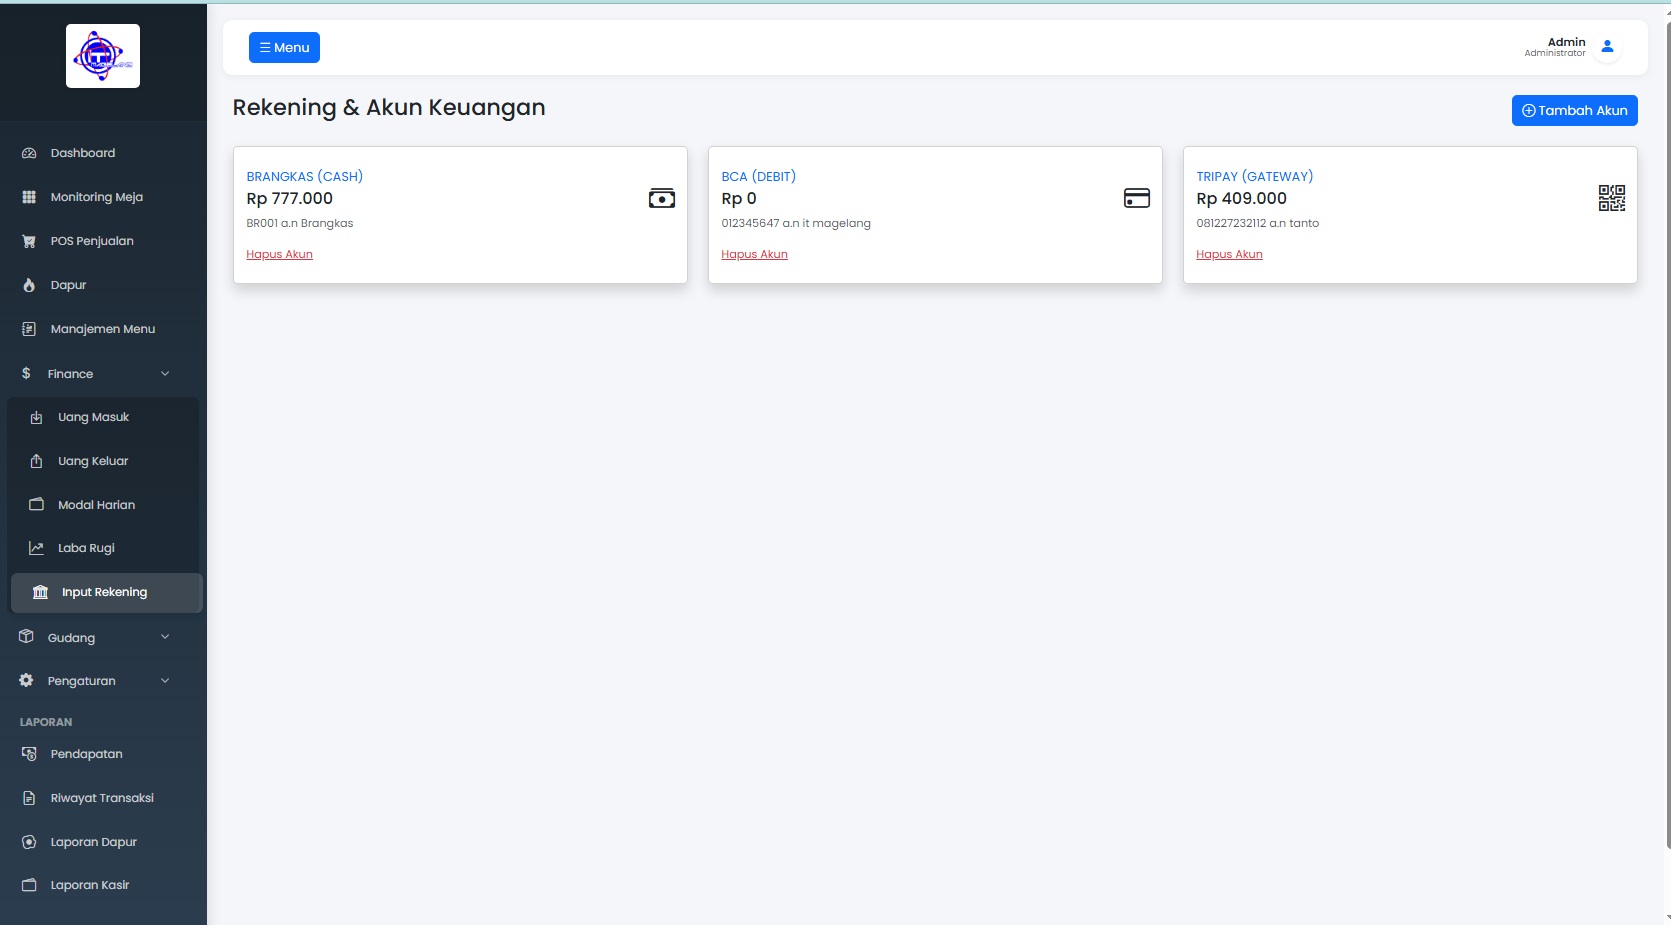
Task: Click the Admin user avatar icon
Action: click(1608, 47)
